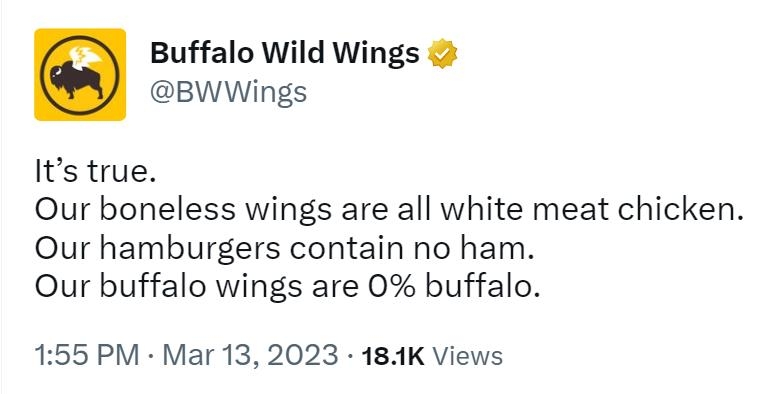Viewport: 775px width, 394px height.
Task: Click the winged buffalo logo in avatar
Action: click(80, 75)
